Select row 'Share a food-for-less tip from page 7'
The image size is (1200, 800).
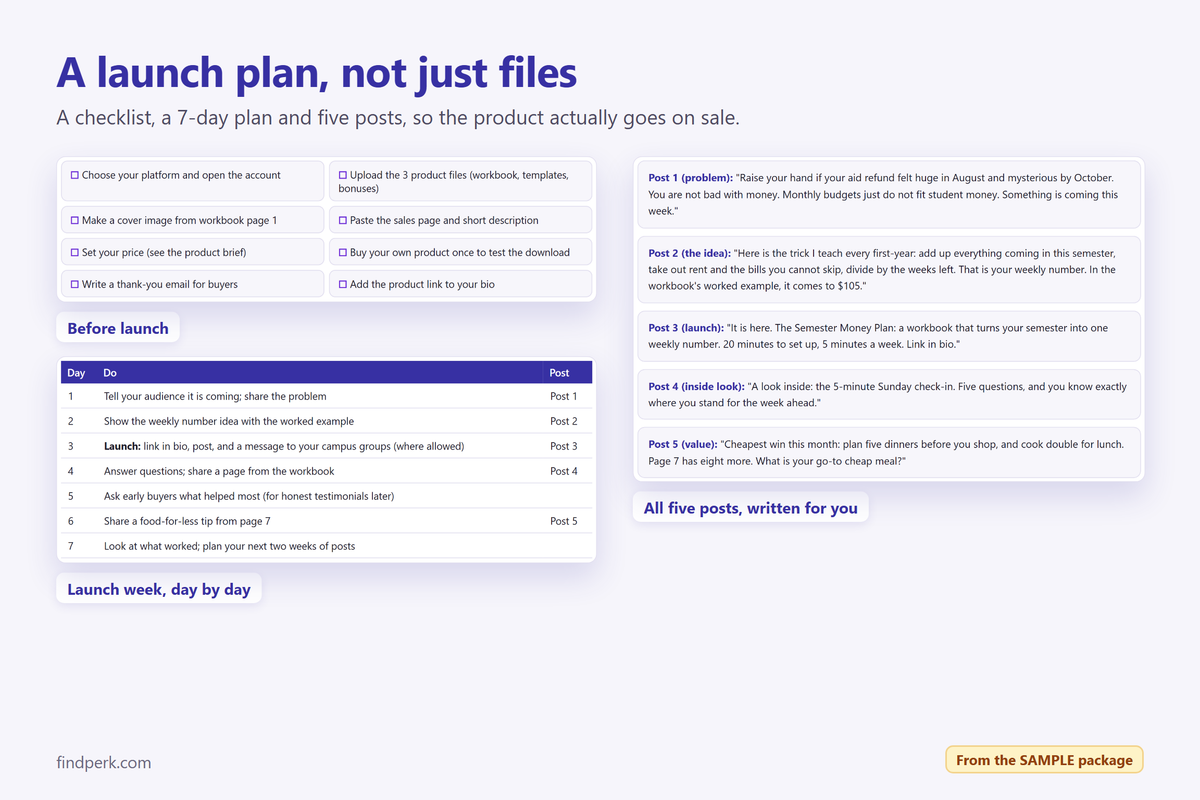click(x=326, y=521)
